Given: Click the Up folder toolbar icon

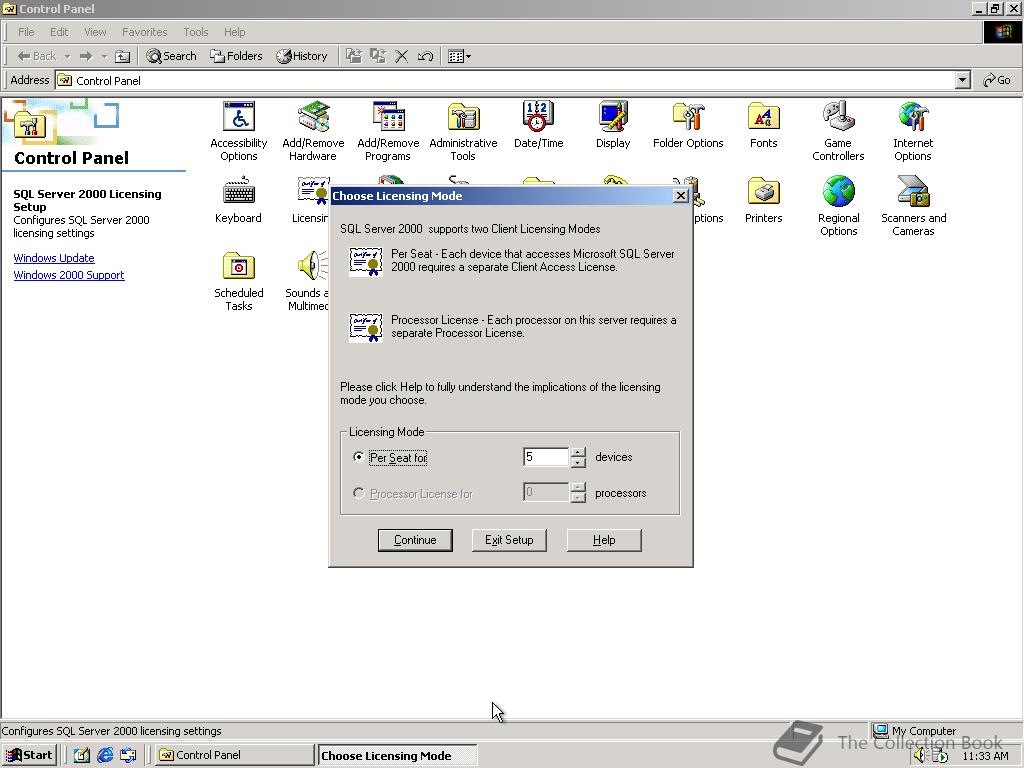Looking at the screenshot, I should pyautogui.click(x=122, y=56).
